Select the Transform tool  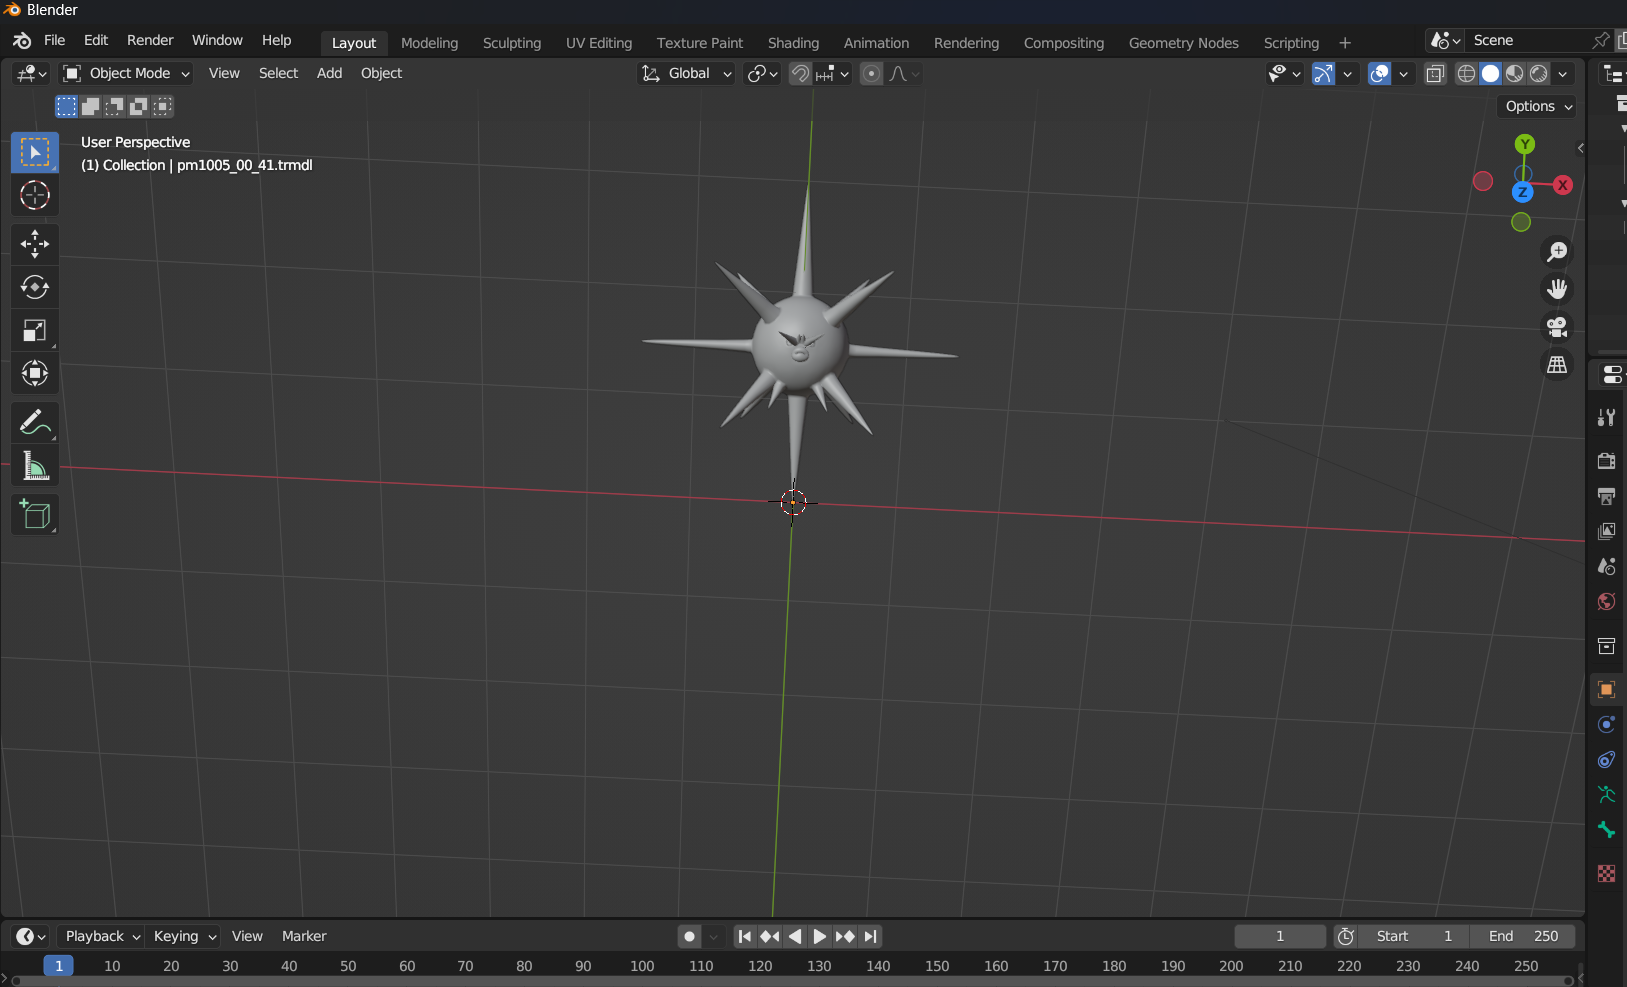tap(35, 374)
